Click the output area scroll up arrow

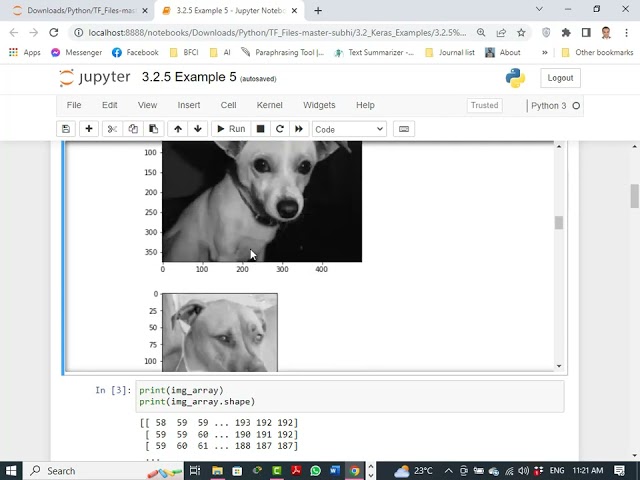point(559,146)
